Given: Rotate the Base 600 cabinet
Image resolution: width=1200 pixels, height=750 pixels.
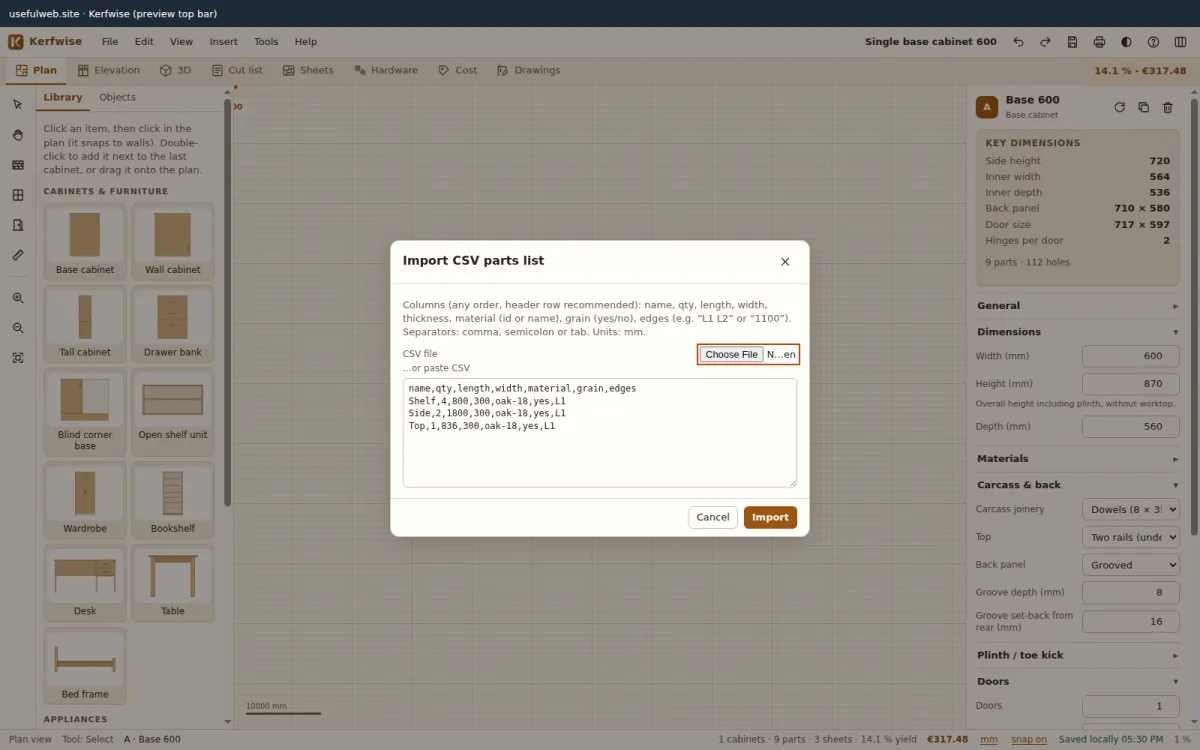Looking at the screenshot, I should click(x=1119, y=107).
